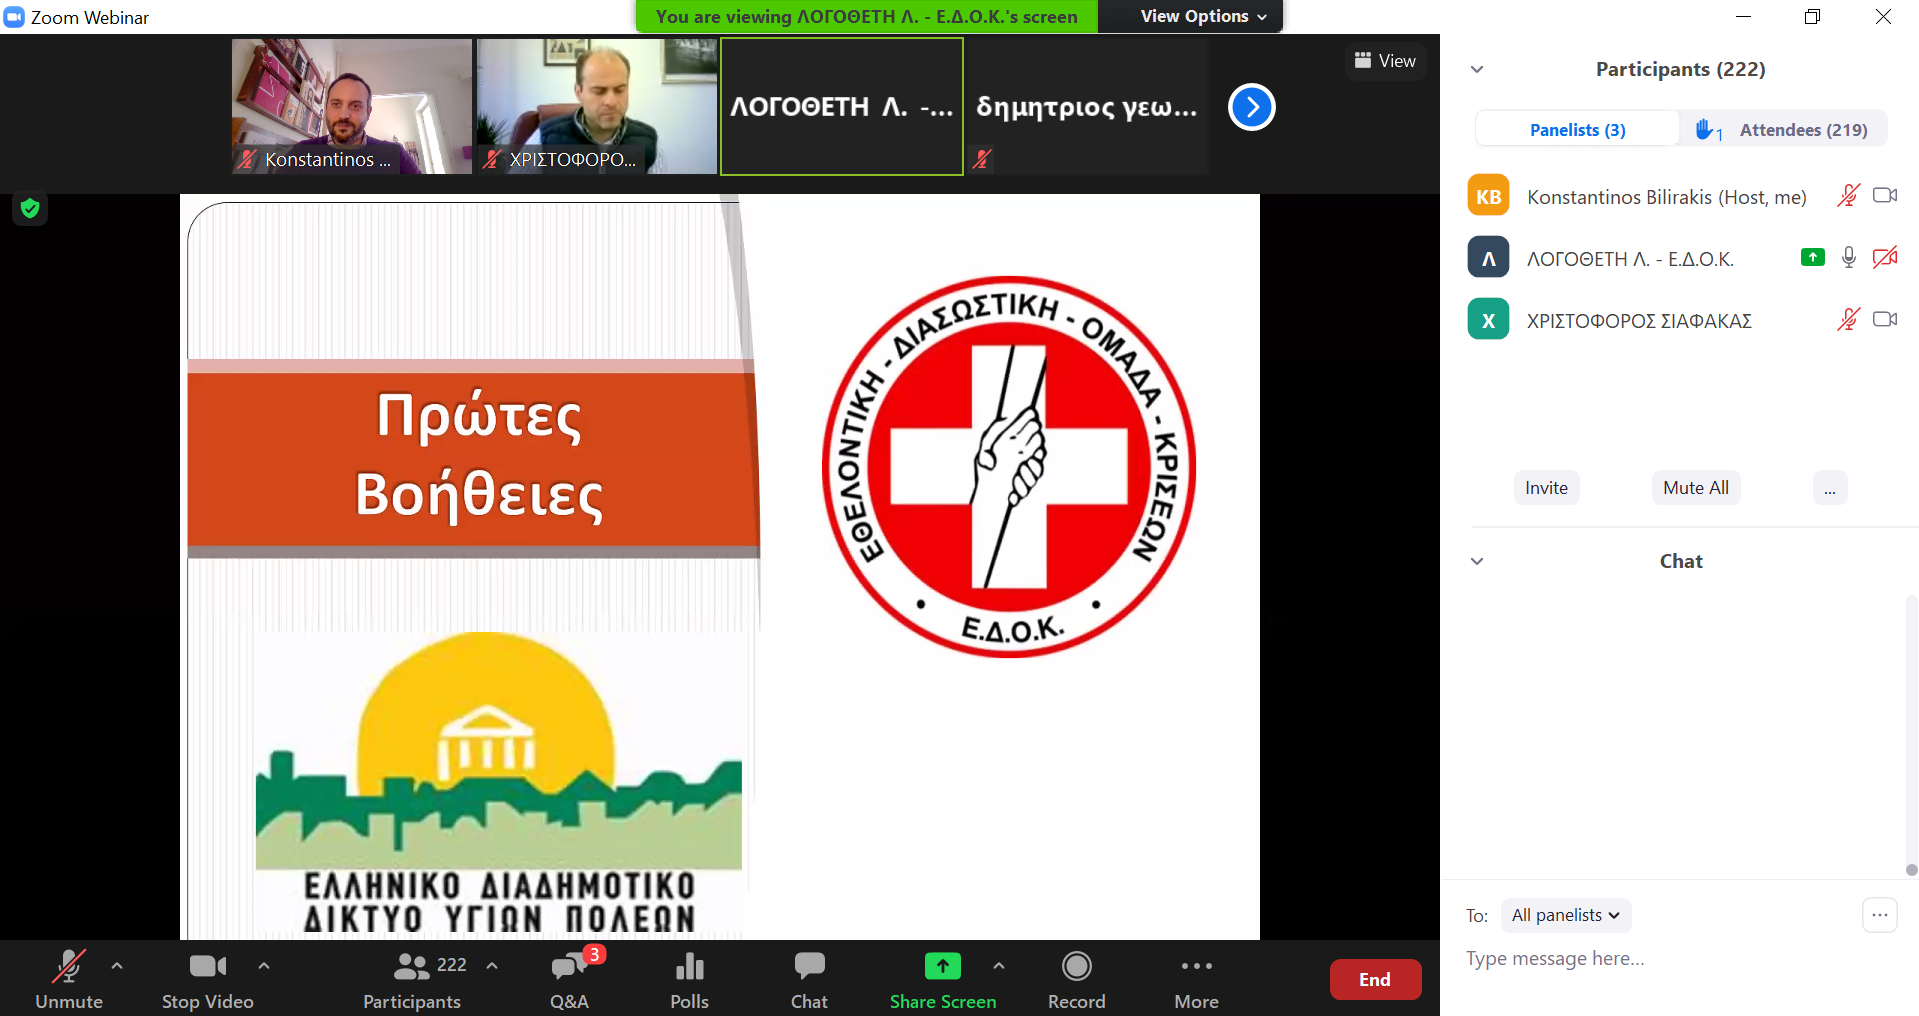The height and width of the screenshot is (1016, 1919).
Task: Collapse the Participants panel chevron
Action: pos(1477,70)
